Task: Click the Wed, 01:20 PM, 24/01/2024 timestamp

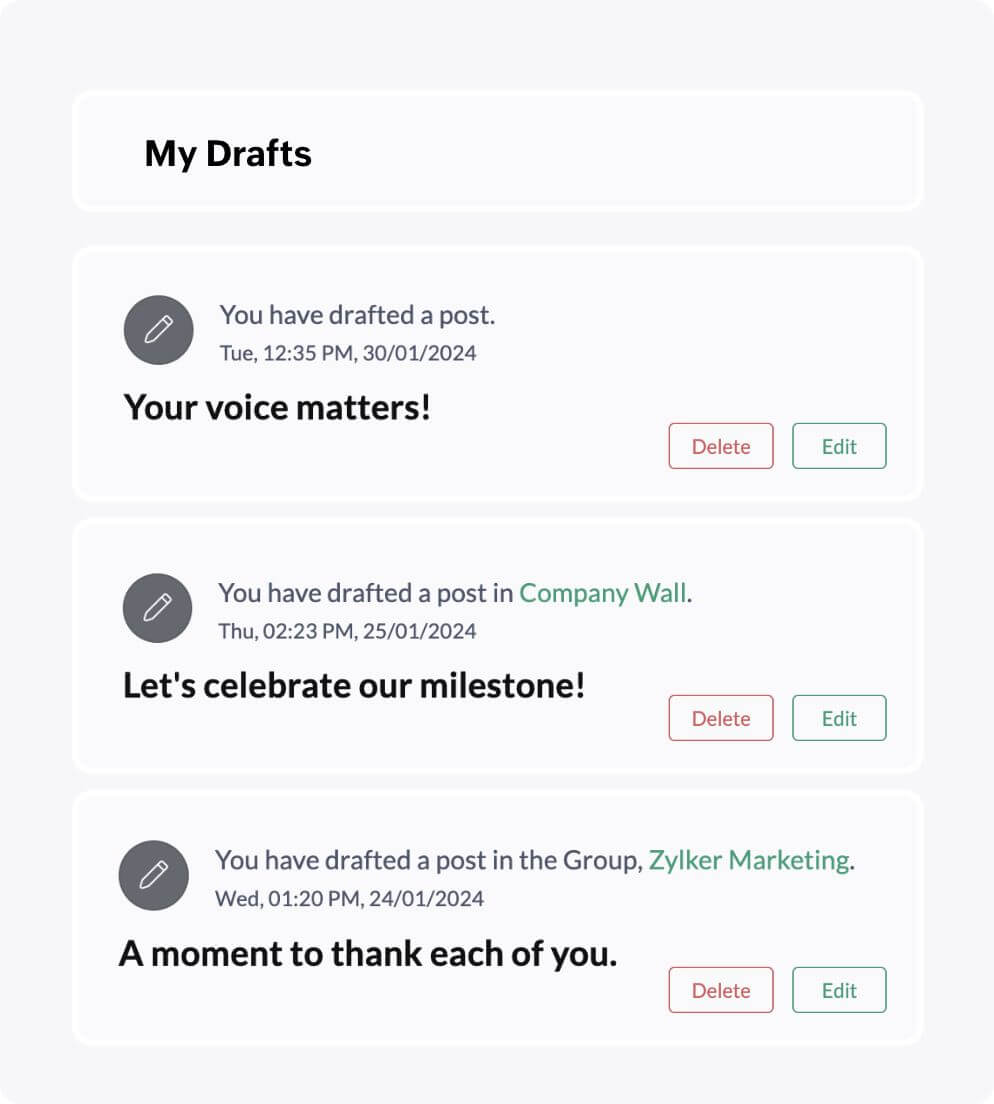Action: tap(349, 899)
